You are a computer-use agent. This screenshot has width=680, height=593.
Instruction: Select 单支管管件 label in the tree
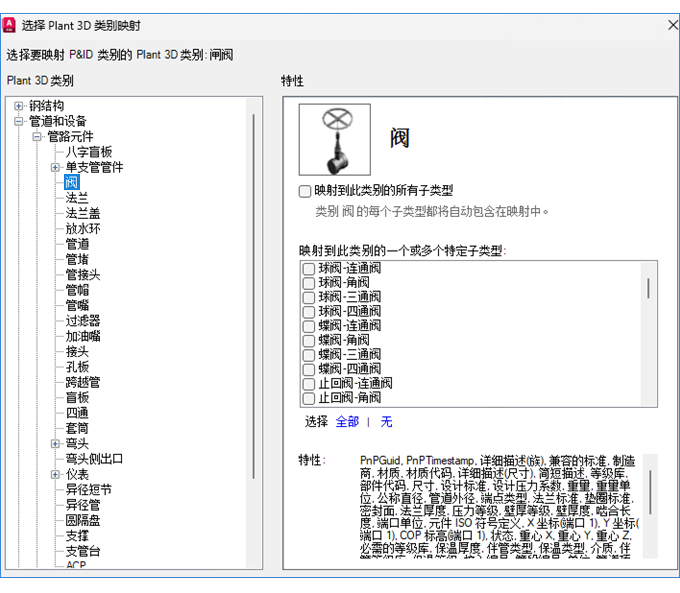pyautogui.click(x=94, y=167)
